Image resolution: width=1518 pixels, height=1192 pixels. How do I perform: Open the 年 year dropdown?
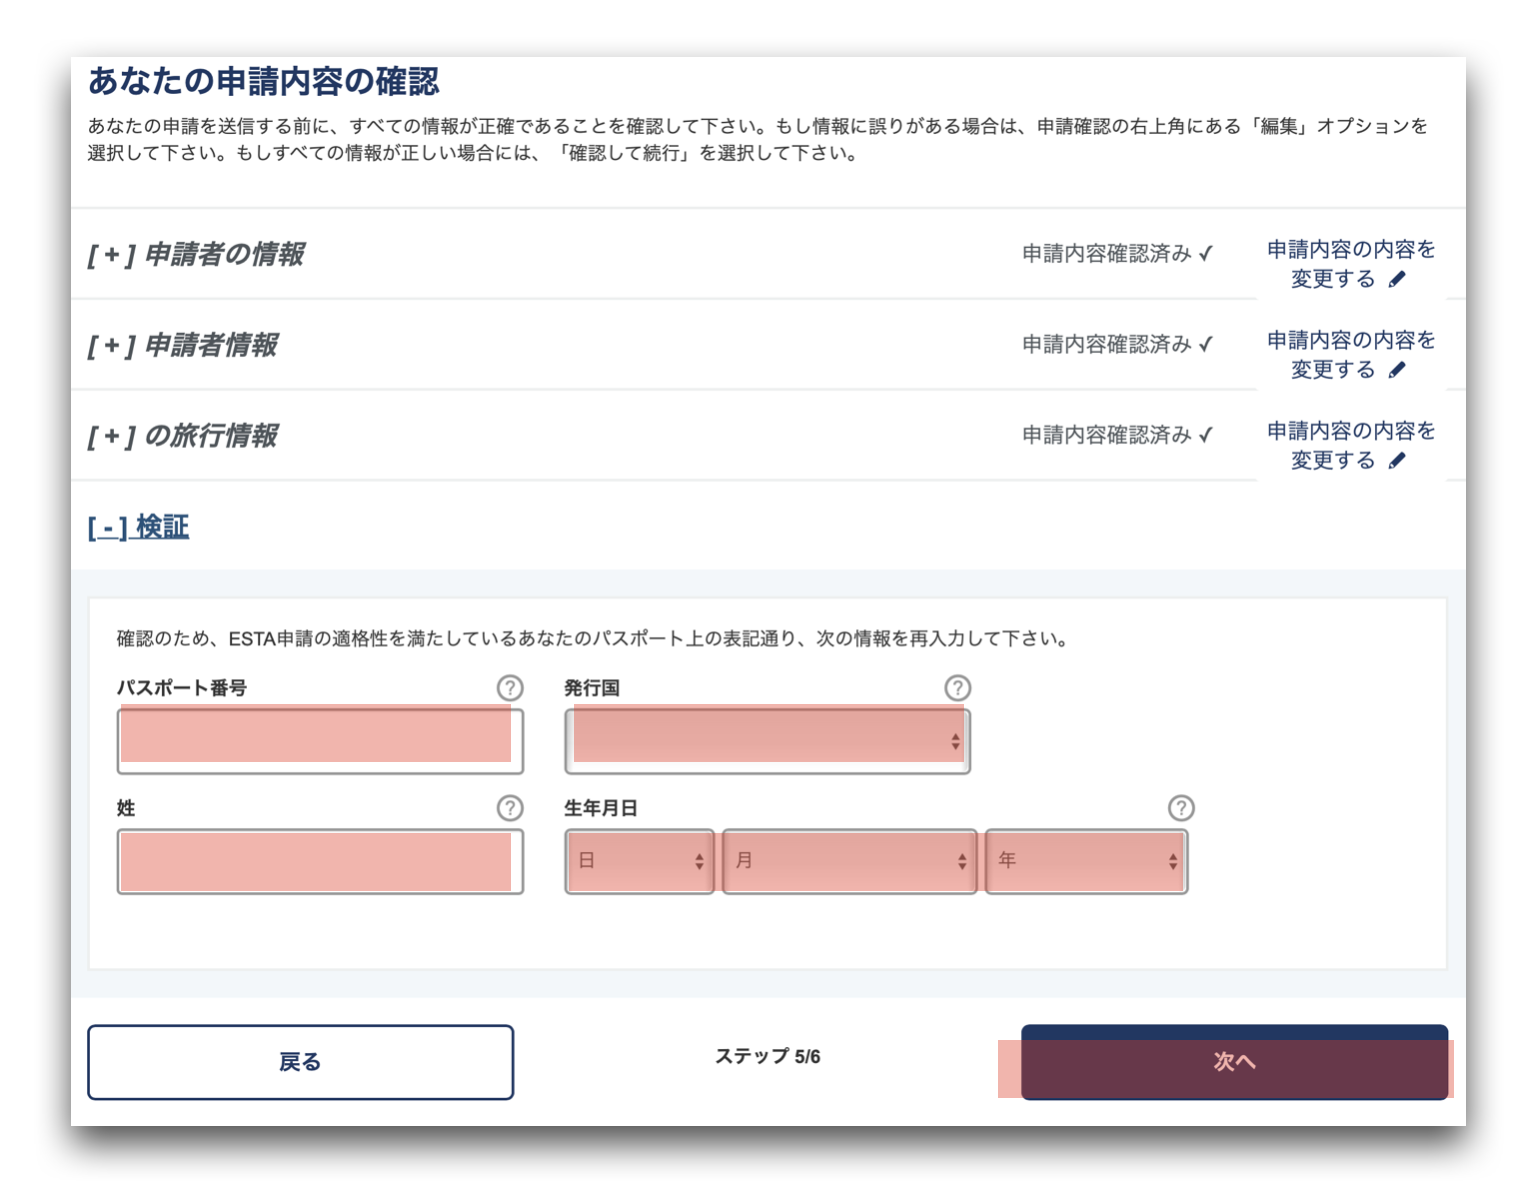pos(1086,861)
